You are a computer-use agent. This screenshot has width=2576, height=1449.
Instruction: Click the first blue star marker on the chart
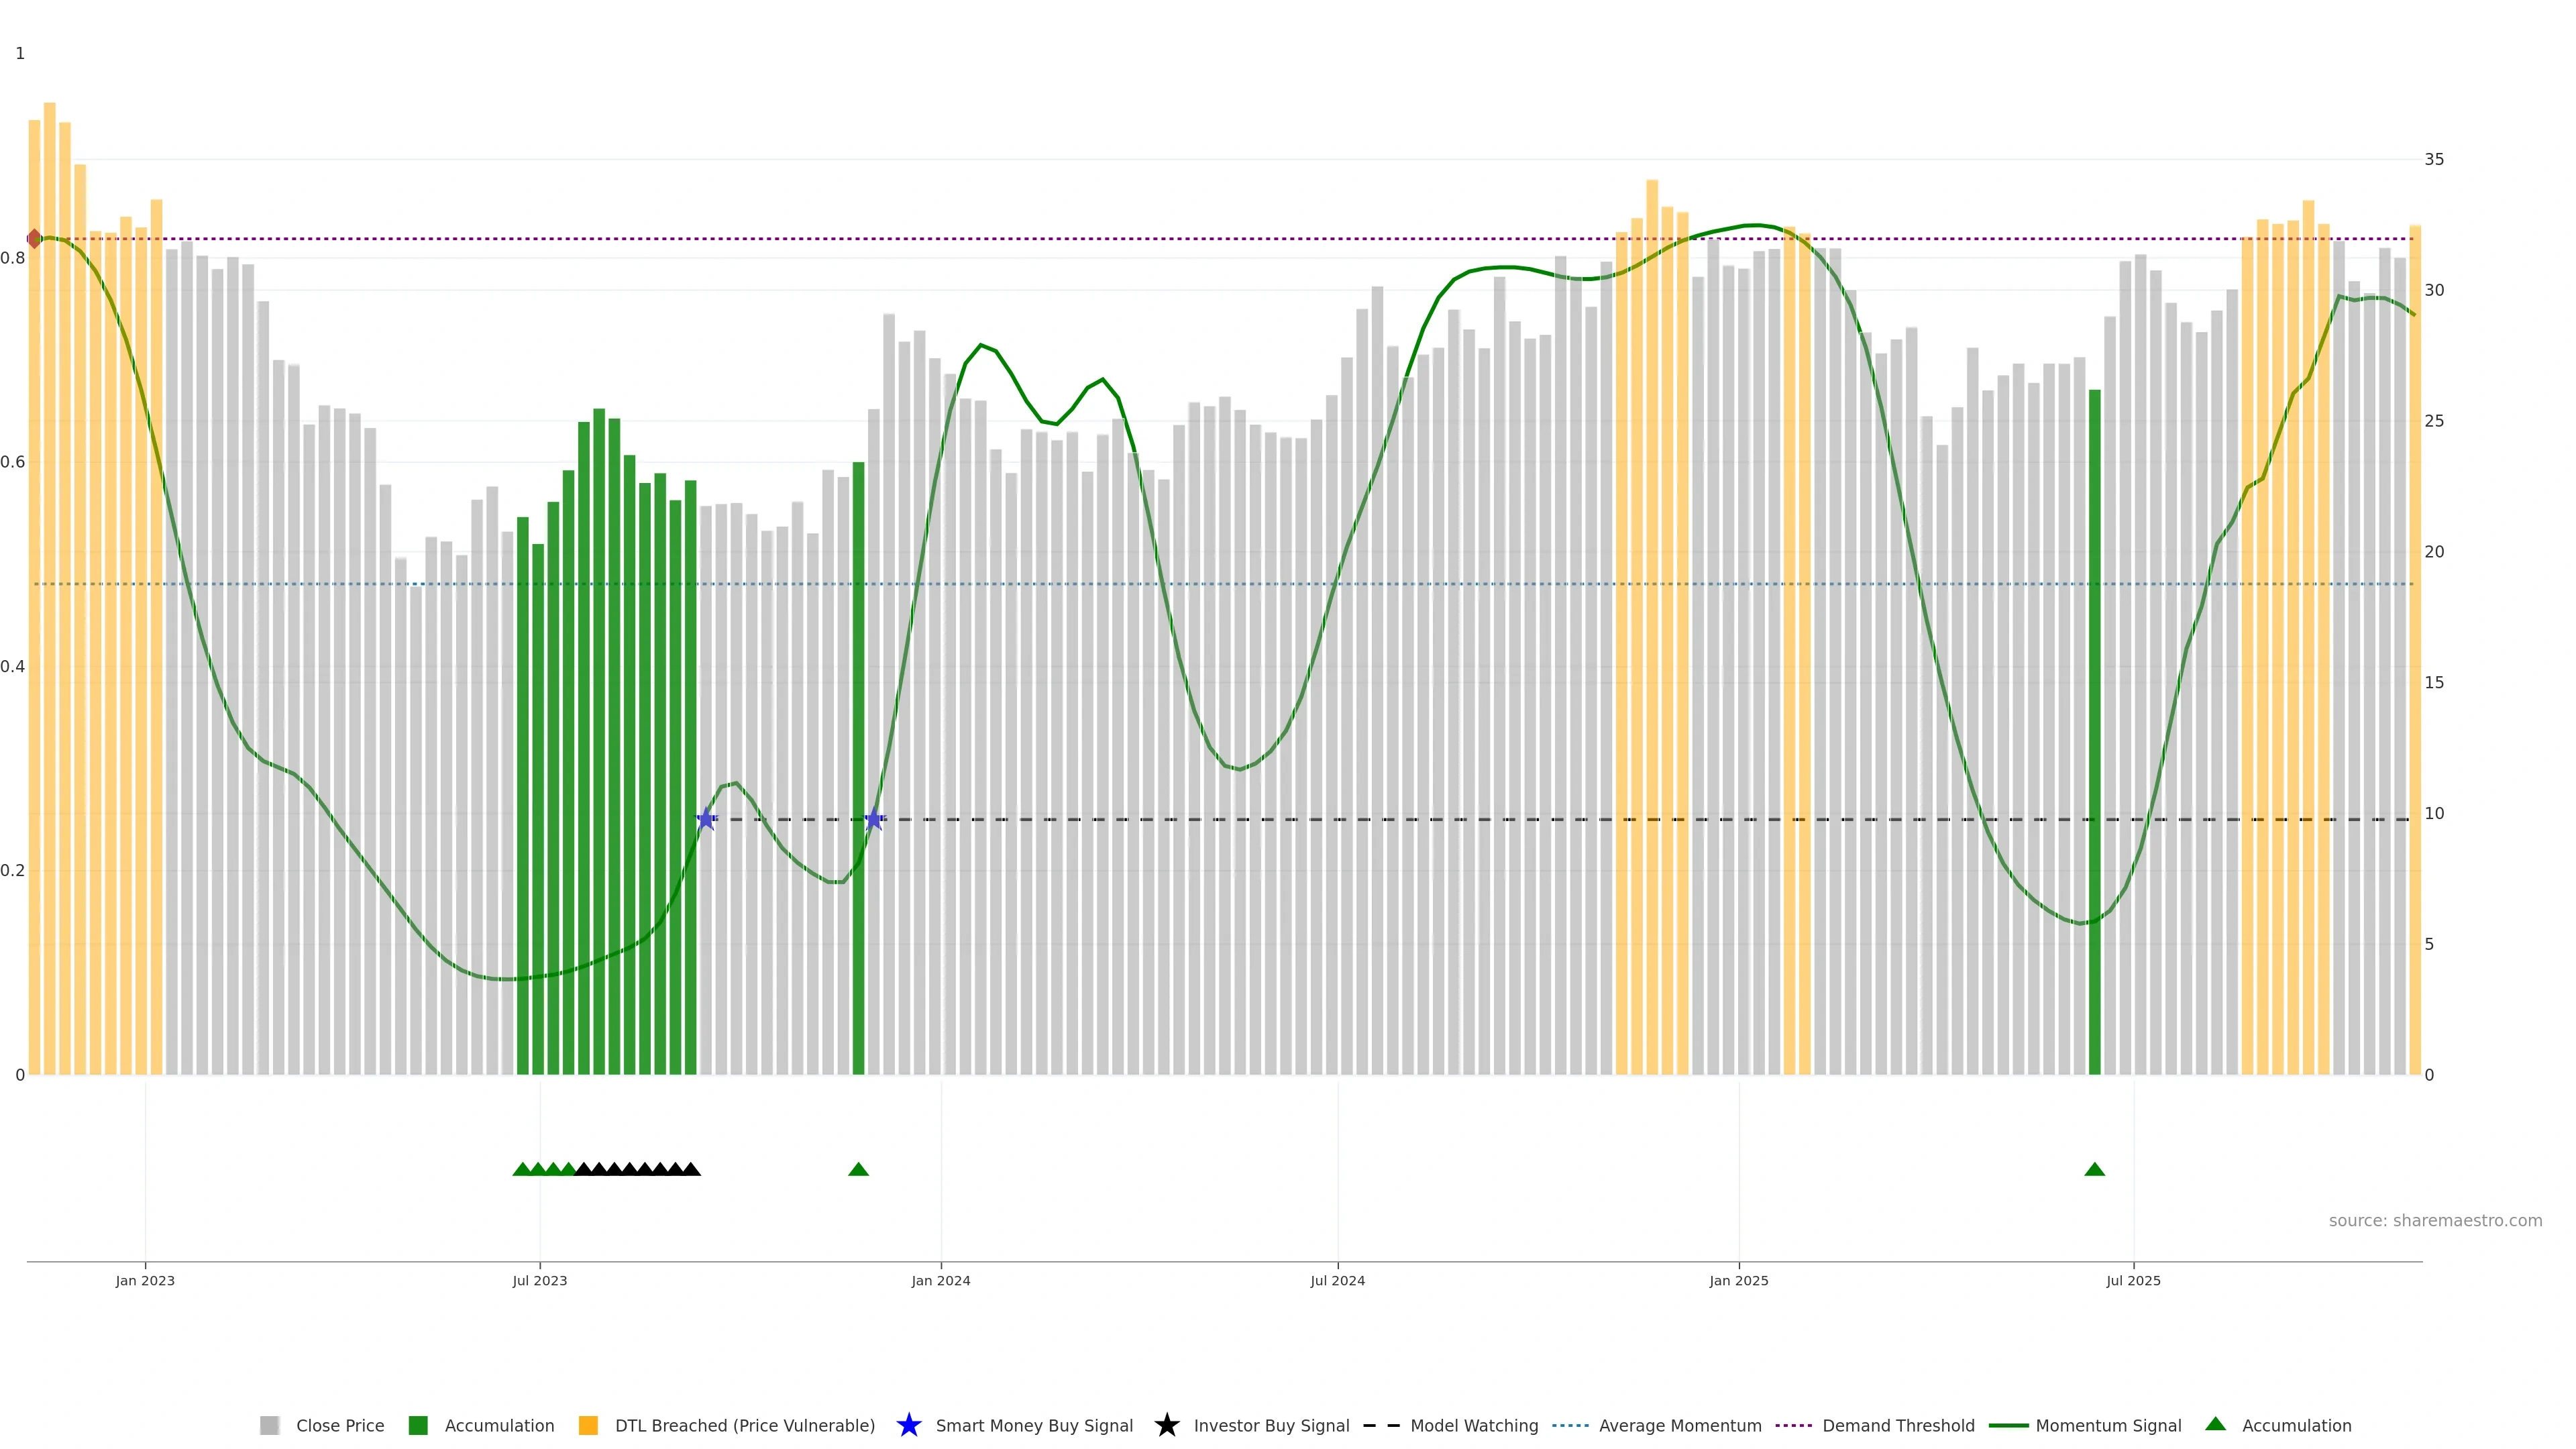point(706,819)
